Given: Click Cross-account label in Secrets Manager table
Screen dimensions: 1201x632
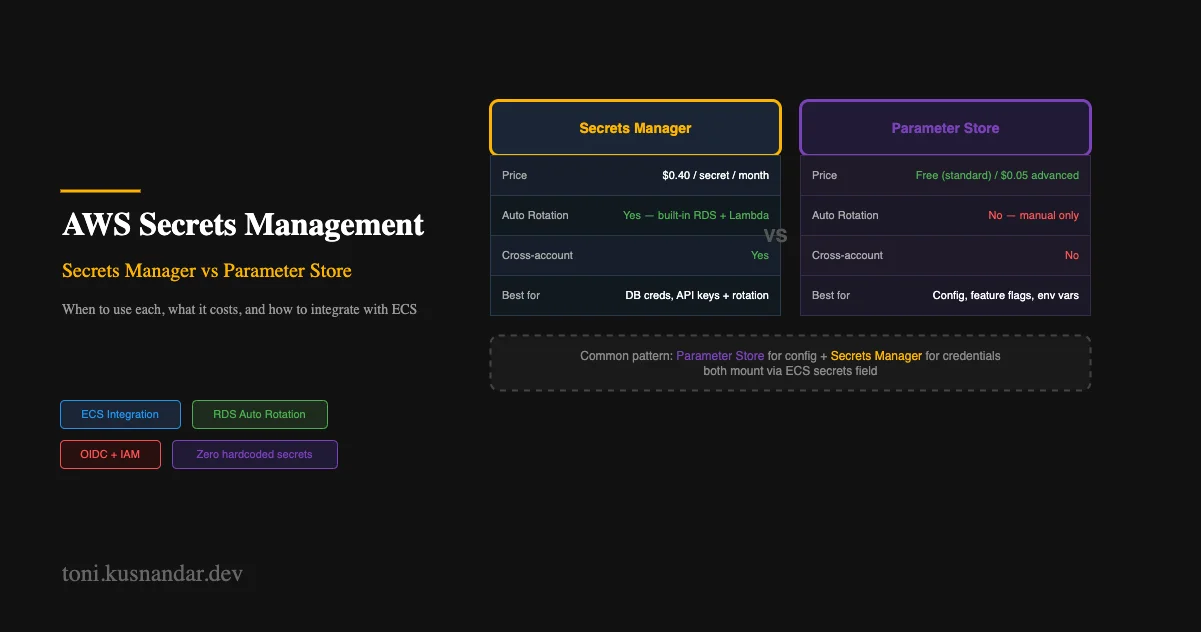Looking at the screenshot, I should tap(537, 255).
